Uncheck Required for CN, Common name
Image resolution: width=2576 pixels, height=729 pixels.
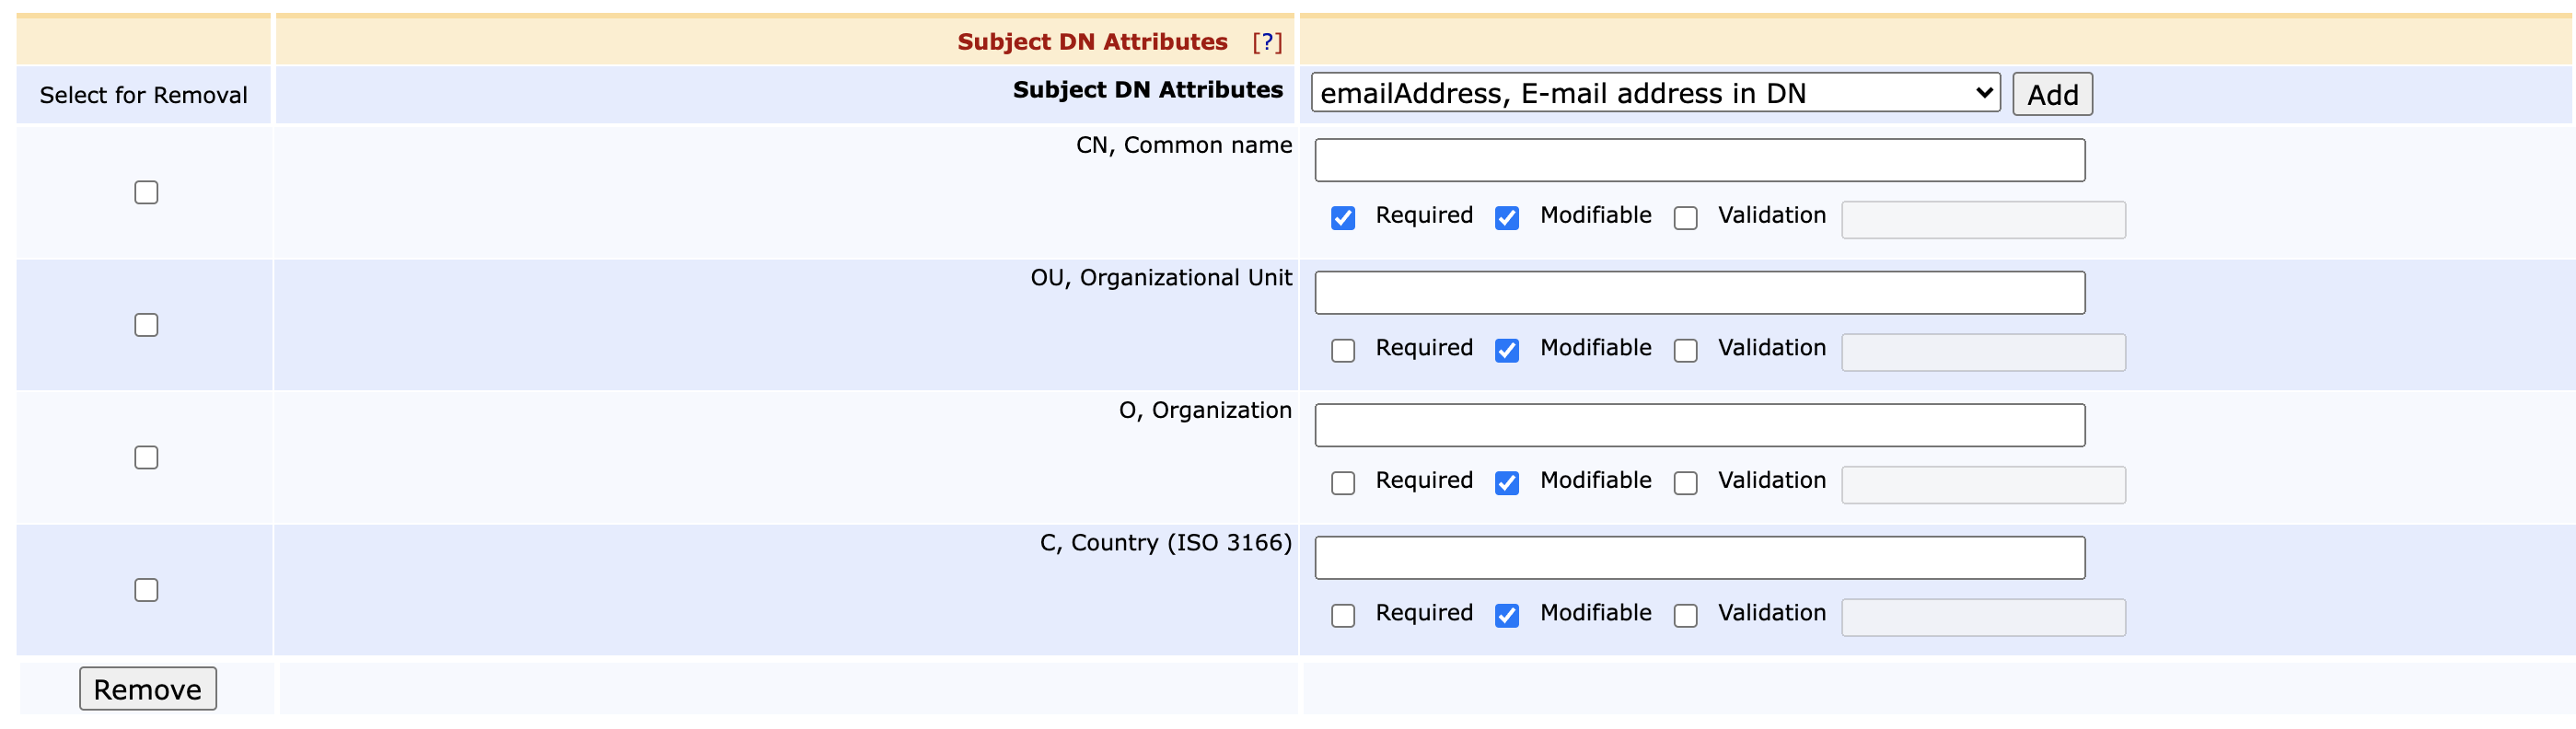[x=1343, y=218]
